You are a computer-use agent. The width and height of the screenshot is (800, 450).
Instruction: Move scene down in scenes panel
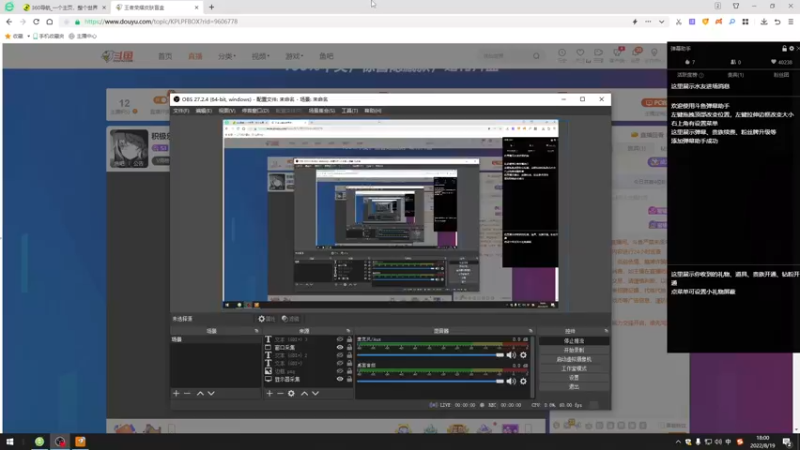pos(211,393)
